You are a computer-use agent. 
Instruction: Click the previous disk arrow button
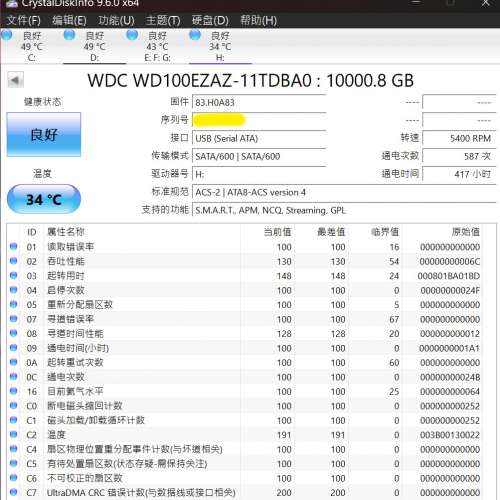[15, 80]
